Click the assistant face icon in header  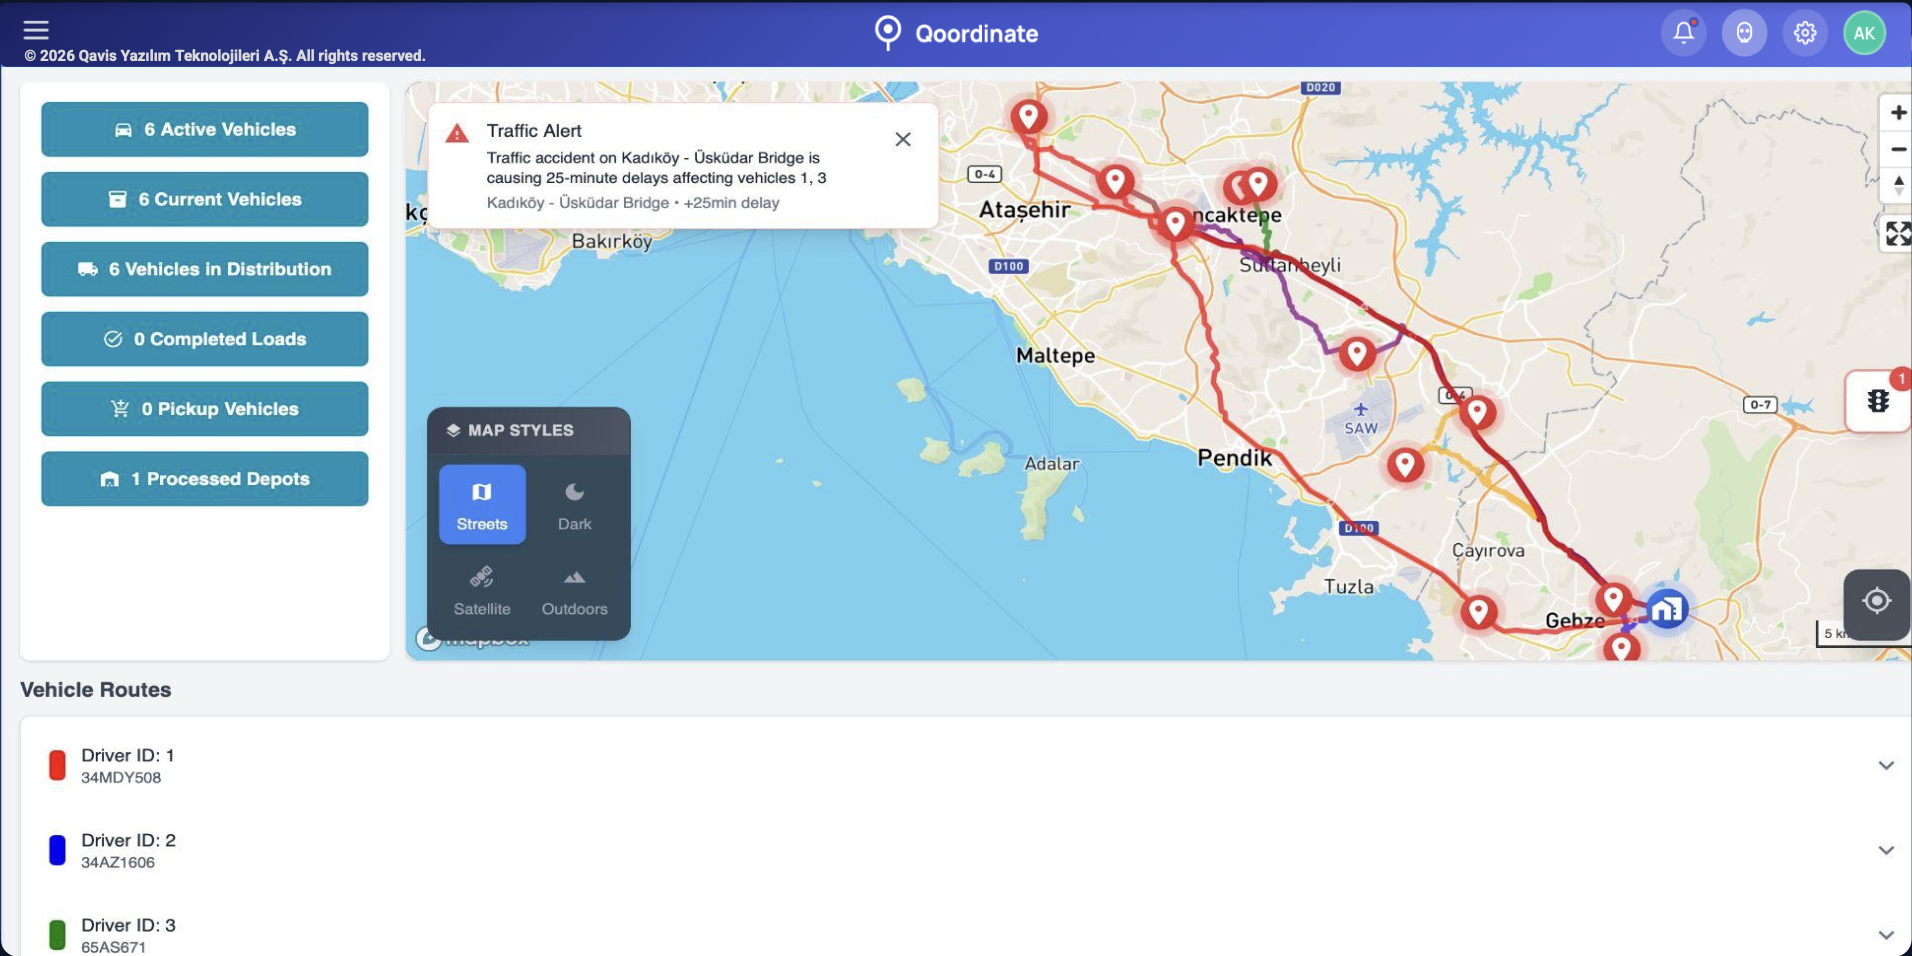(x=1744, y=33)
